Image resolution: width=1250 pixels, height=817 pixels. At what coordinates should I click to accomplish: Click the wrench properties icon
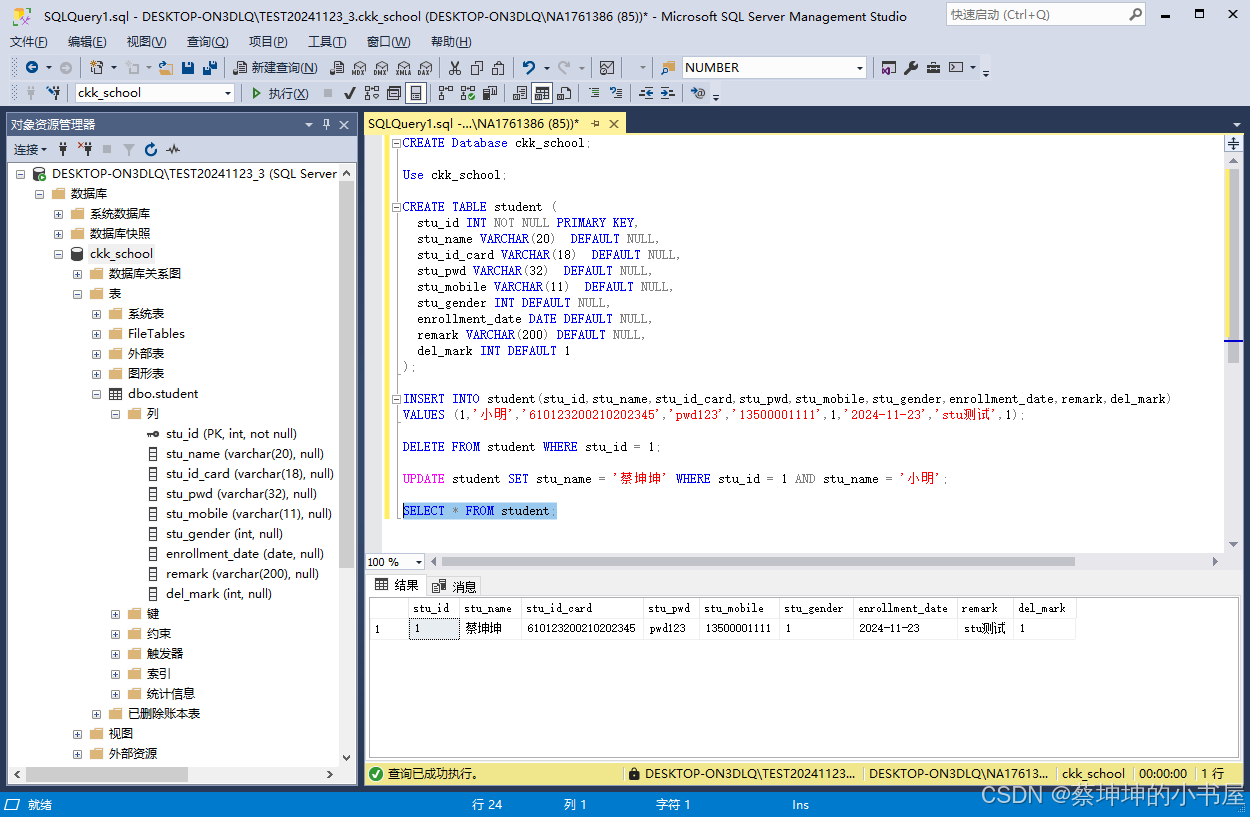[910, 68]
